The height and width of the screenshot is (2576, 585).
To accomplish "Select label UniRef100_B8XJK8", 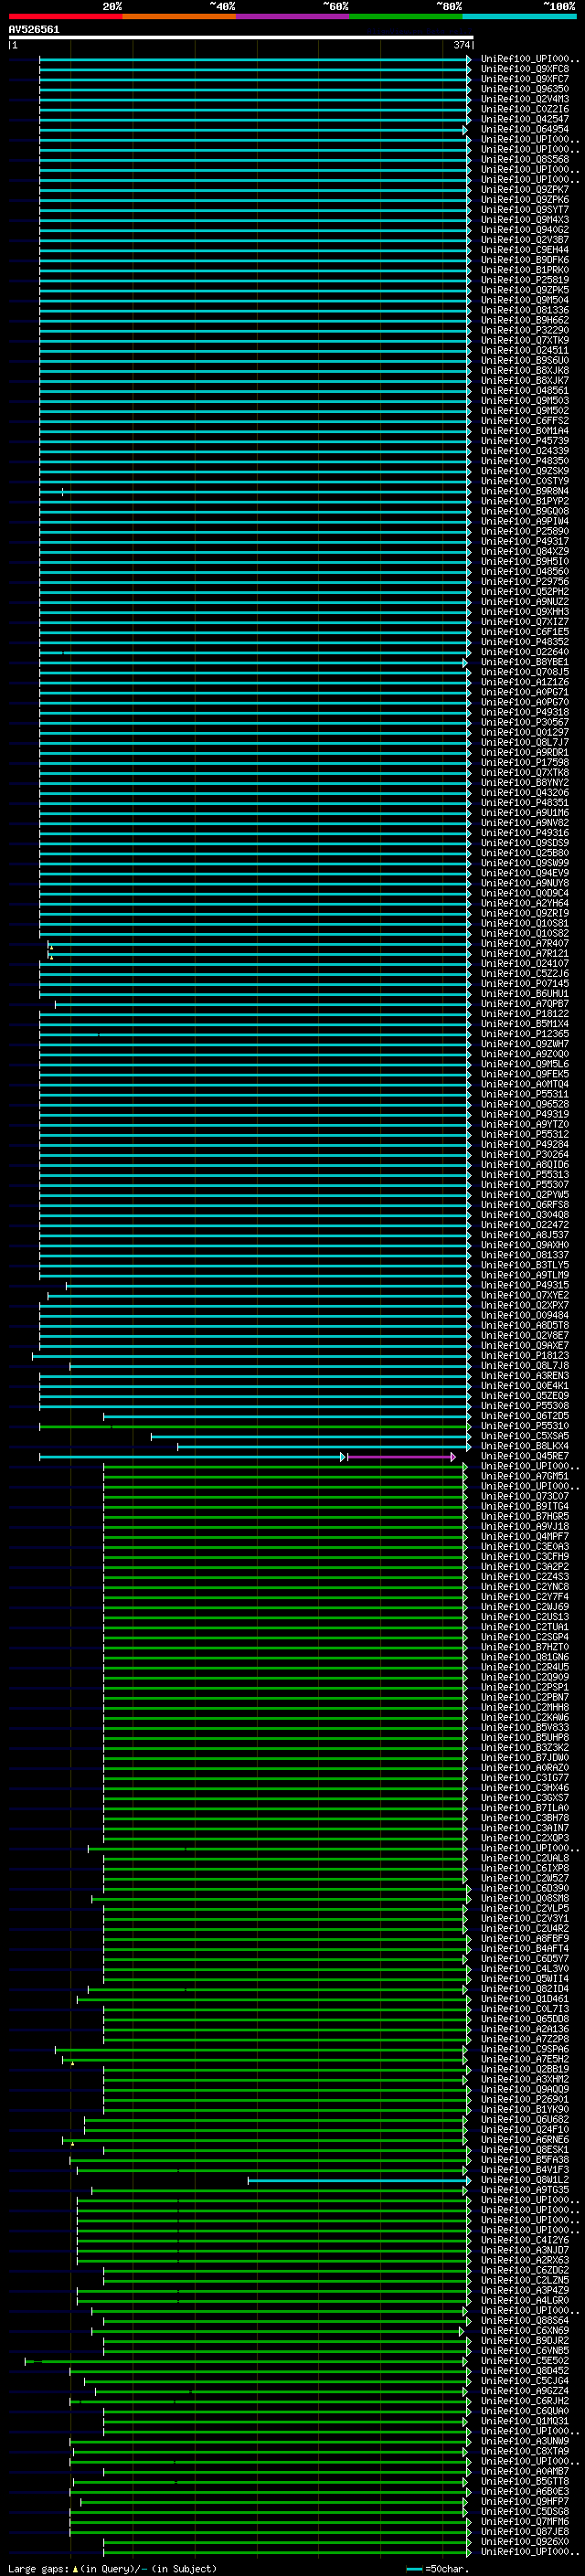I will click(524, 370).
